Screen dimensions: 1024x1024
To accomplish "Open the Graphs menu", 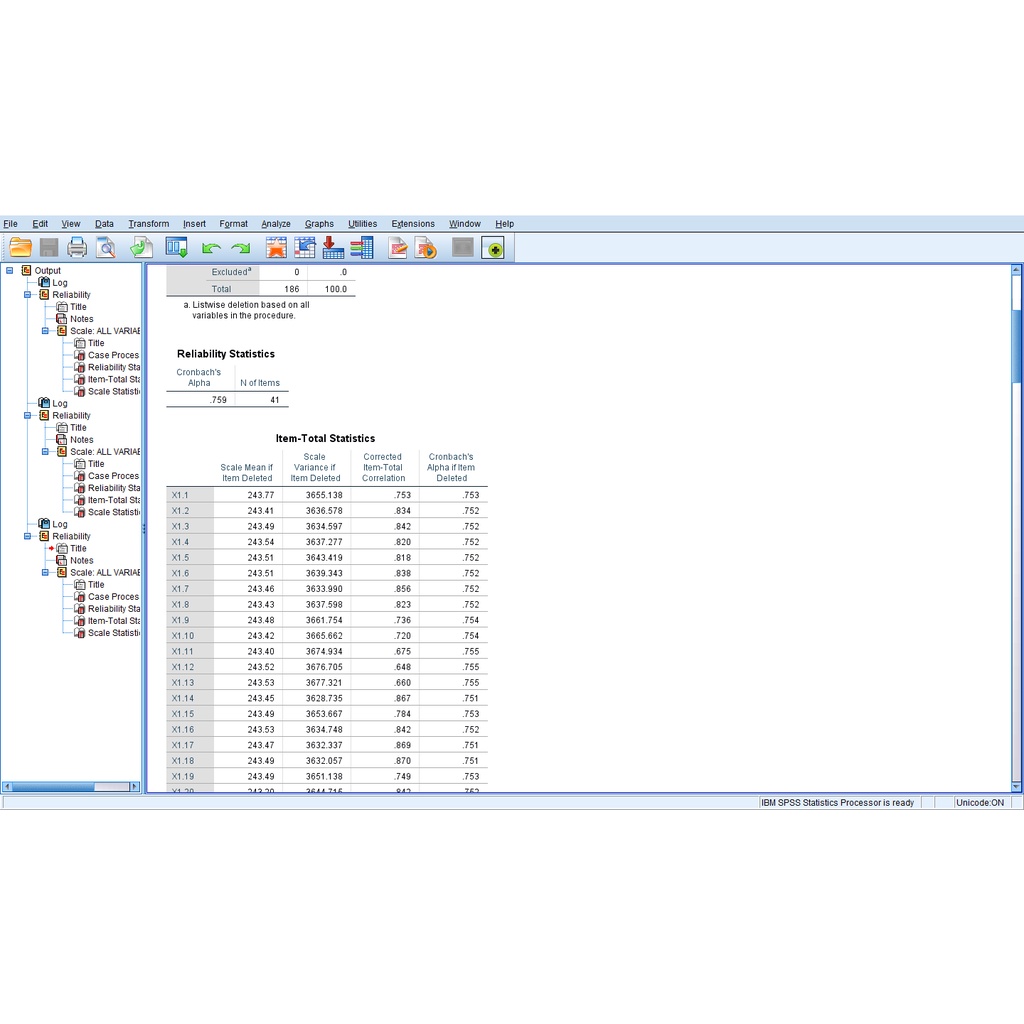I will (319, 224).
